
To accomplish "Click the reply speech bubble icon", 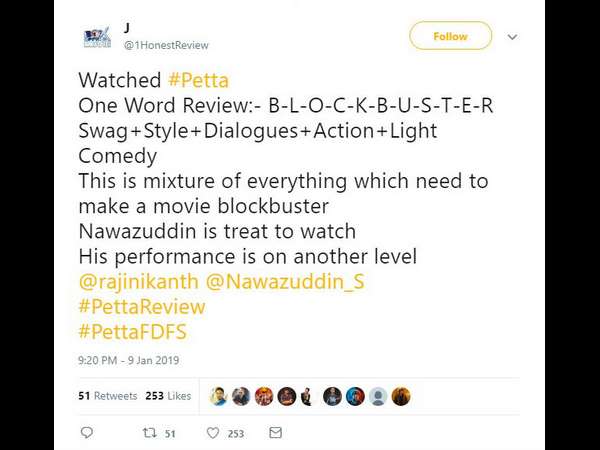I will [x=87, y=433].
